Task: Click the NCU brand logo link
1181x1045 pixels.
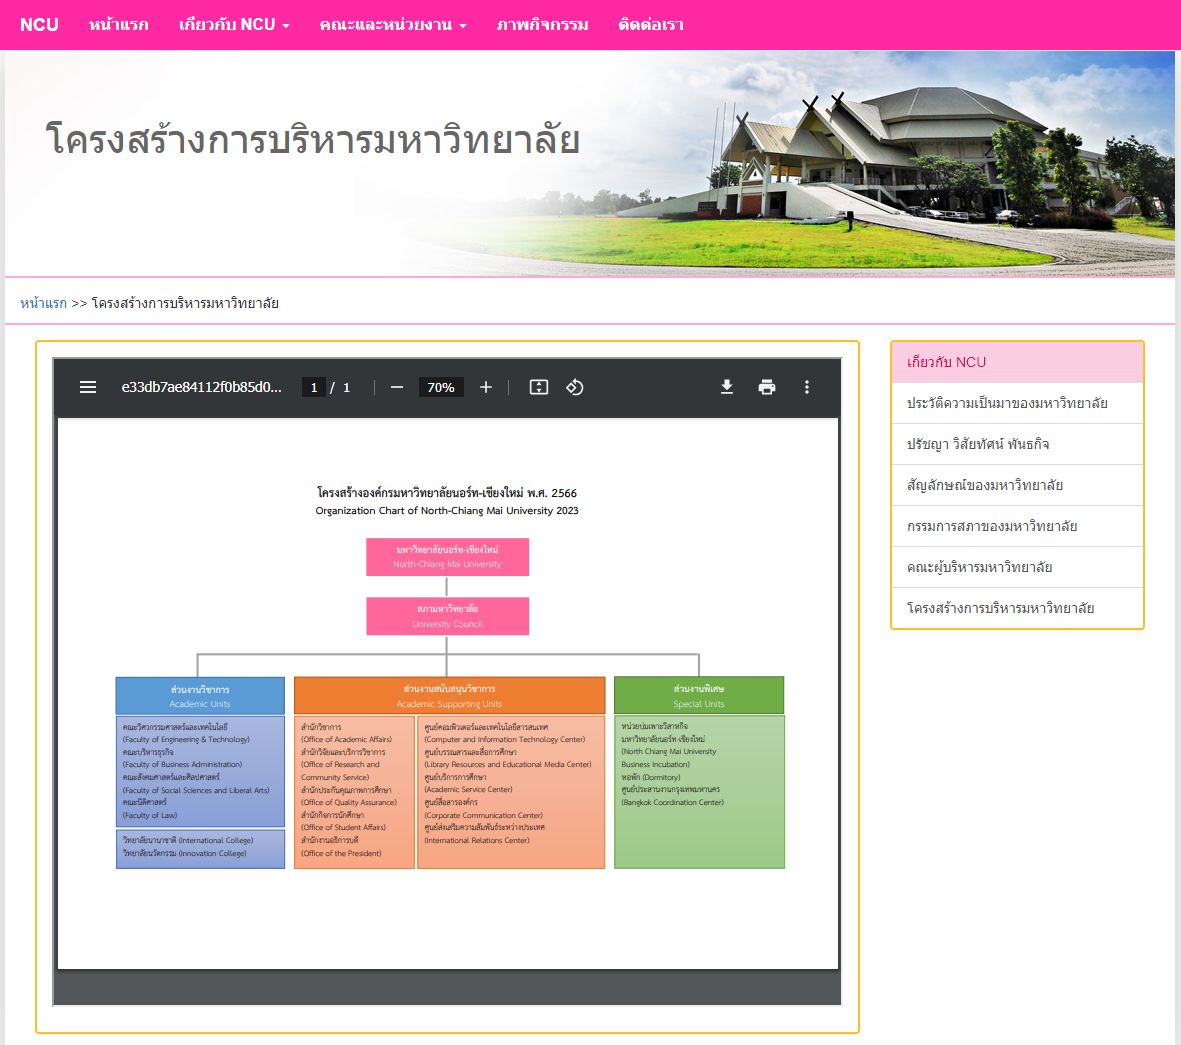Action: click(39, 25)
